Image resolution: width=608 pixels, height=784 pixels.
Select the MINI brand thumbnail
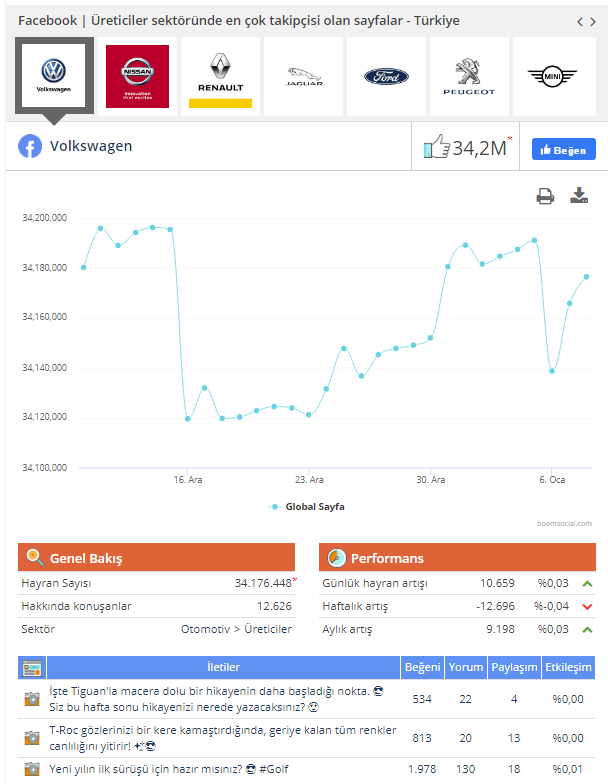coord(552,76)
